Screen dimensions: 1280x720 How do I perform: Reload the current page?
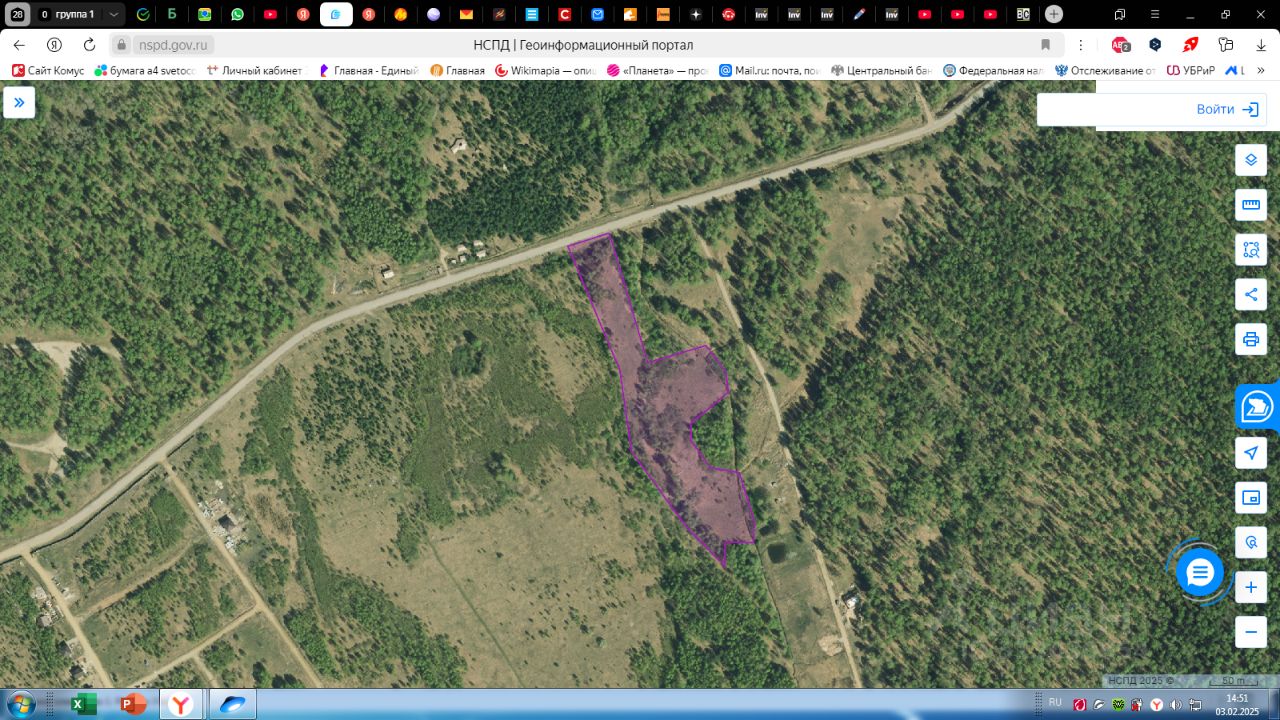coord(89,45)
